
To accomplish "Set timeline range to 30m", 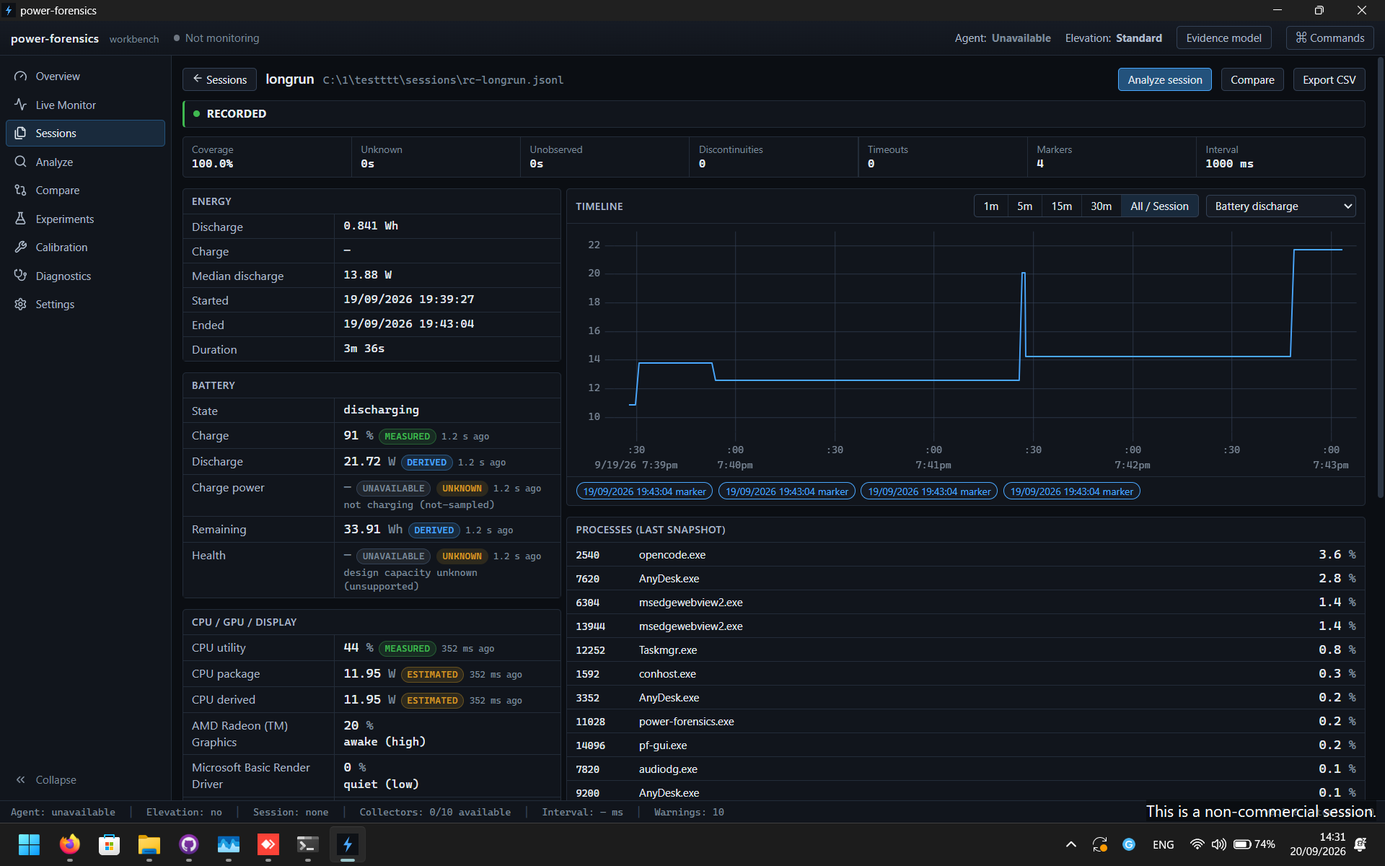I will [x=1101, y=206].
